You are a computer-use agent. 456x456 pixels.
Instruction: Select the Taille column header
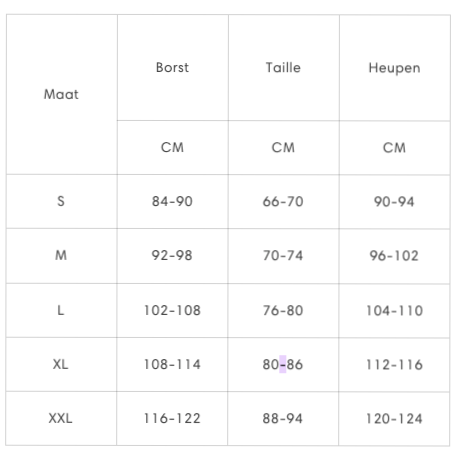tap(283, 68)
